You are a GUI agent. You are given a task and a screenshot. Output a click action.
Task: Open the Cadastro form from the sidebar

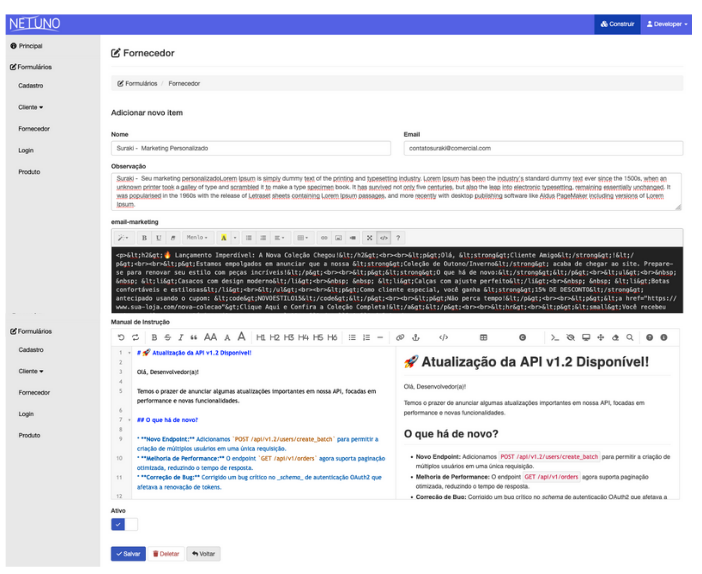pos(30,86)
